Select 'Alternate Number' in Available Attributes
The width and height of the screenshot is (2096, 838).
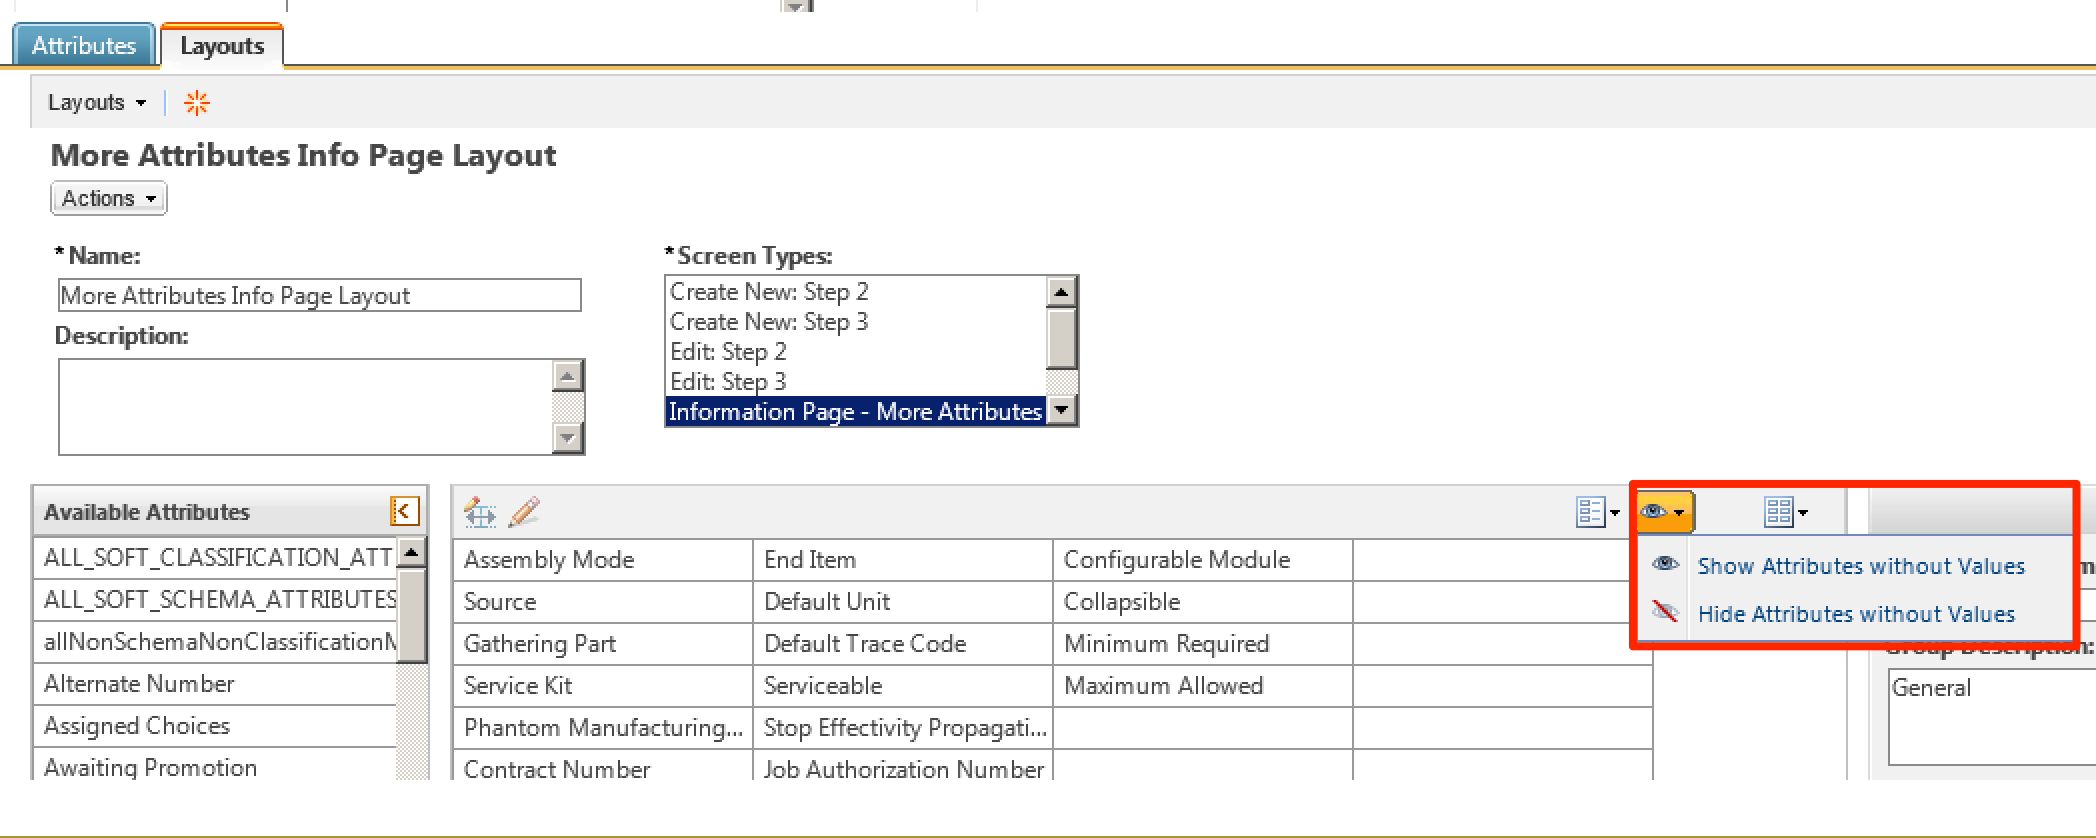click(x=139, y=684)
